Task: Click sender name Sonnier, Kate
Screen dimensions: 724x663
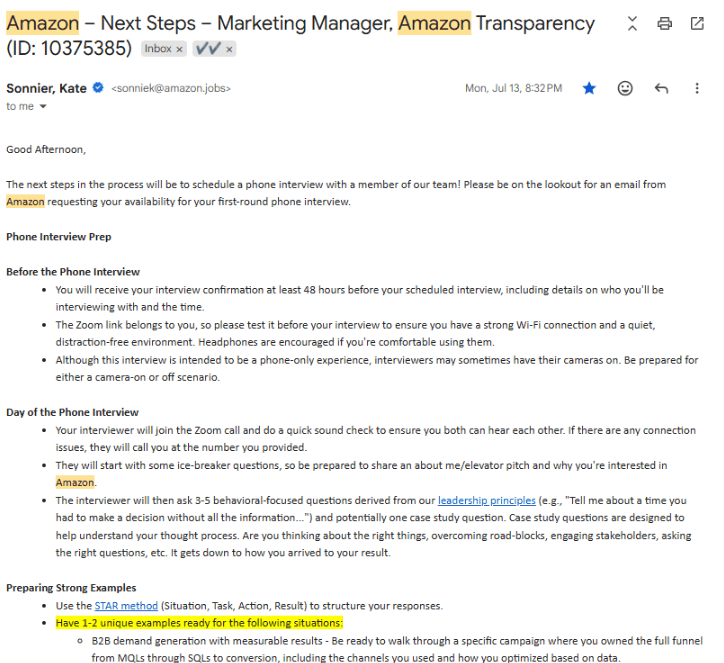Action: [x=46, y=88]
